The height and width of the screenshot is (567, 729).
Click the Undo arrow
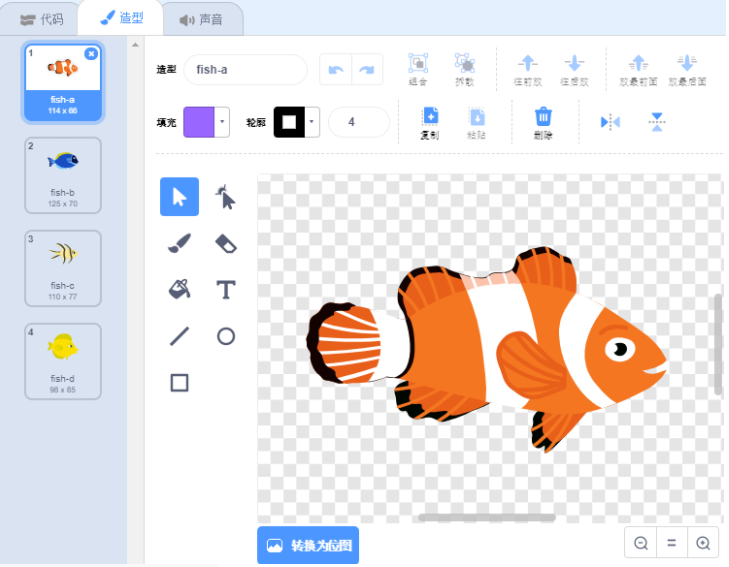336,70
